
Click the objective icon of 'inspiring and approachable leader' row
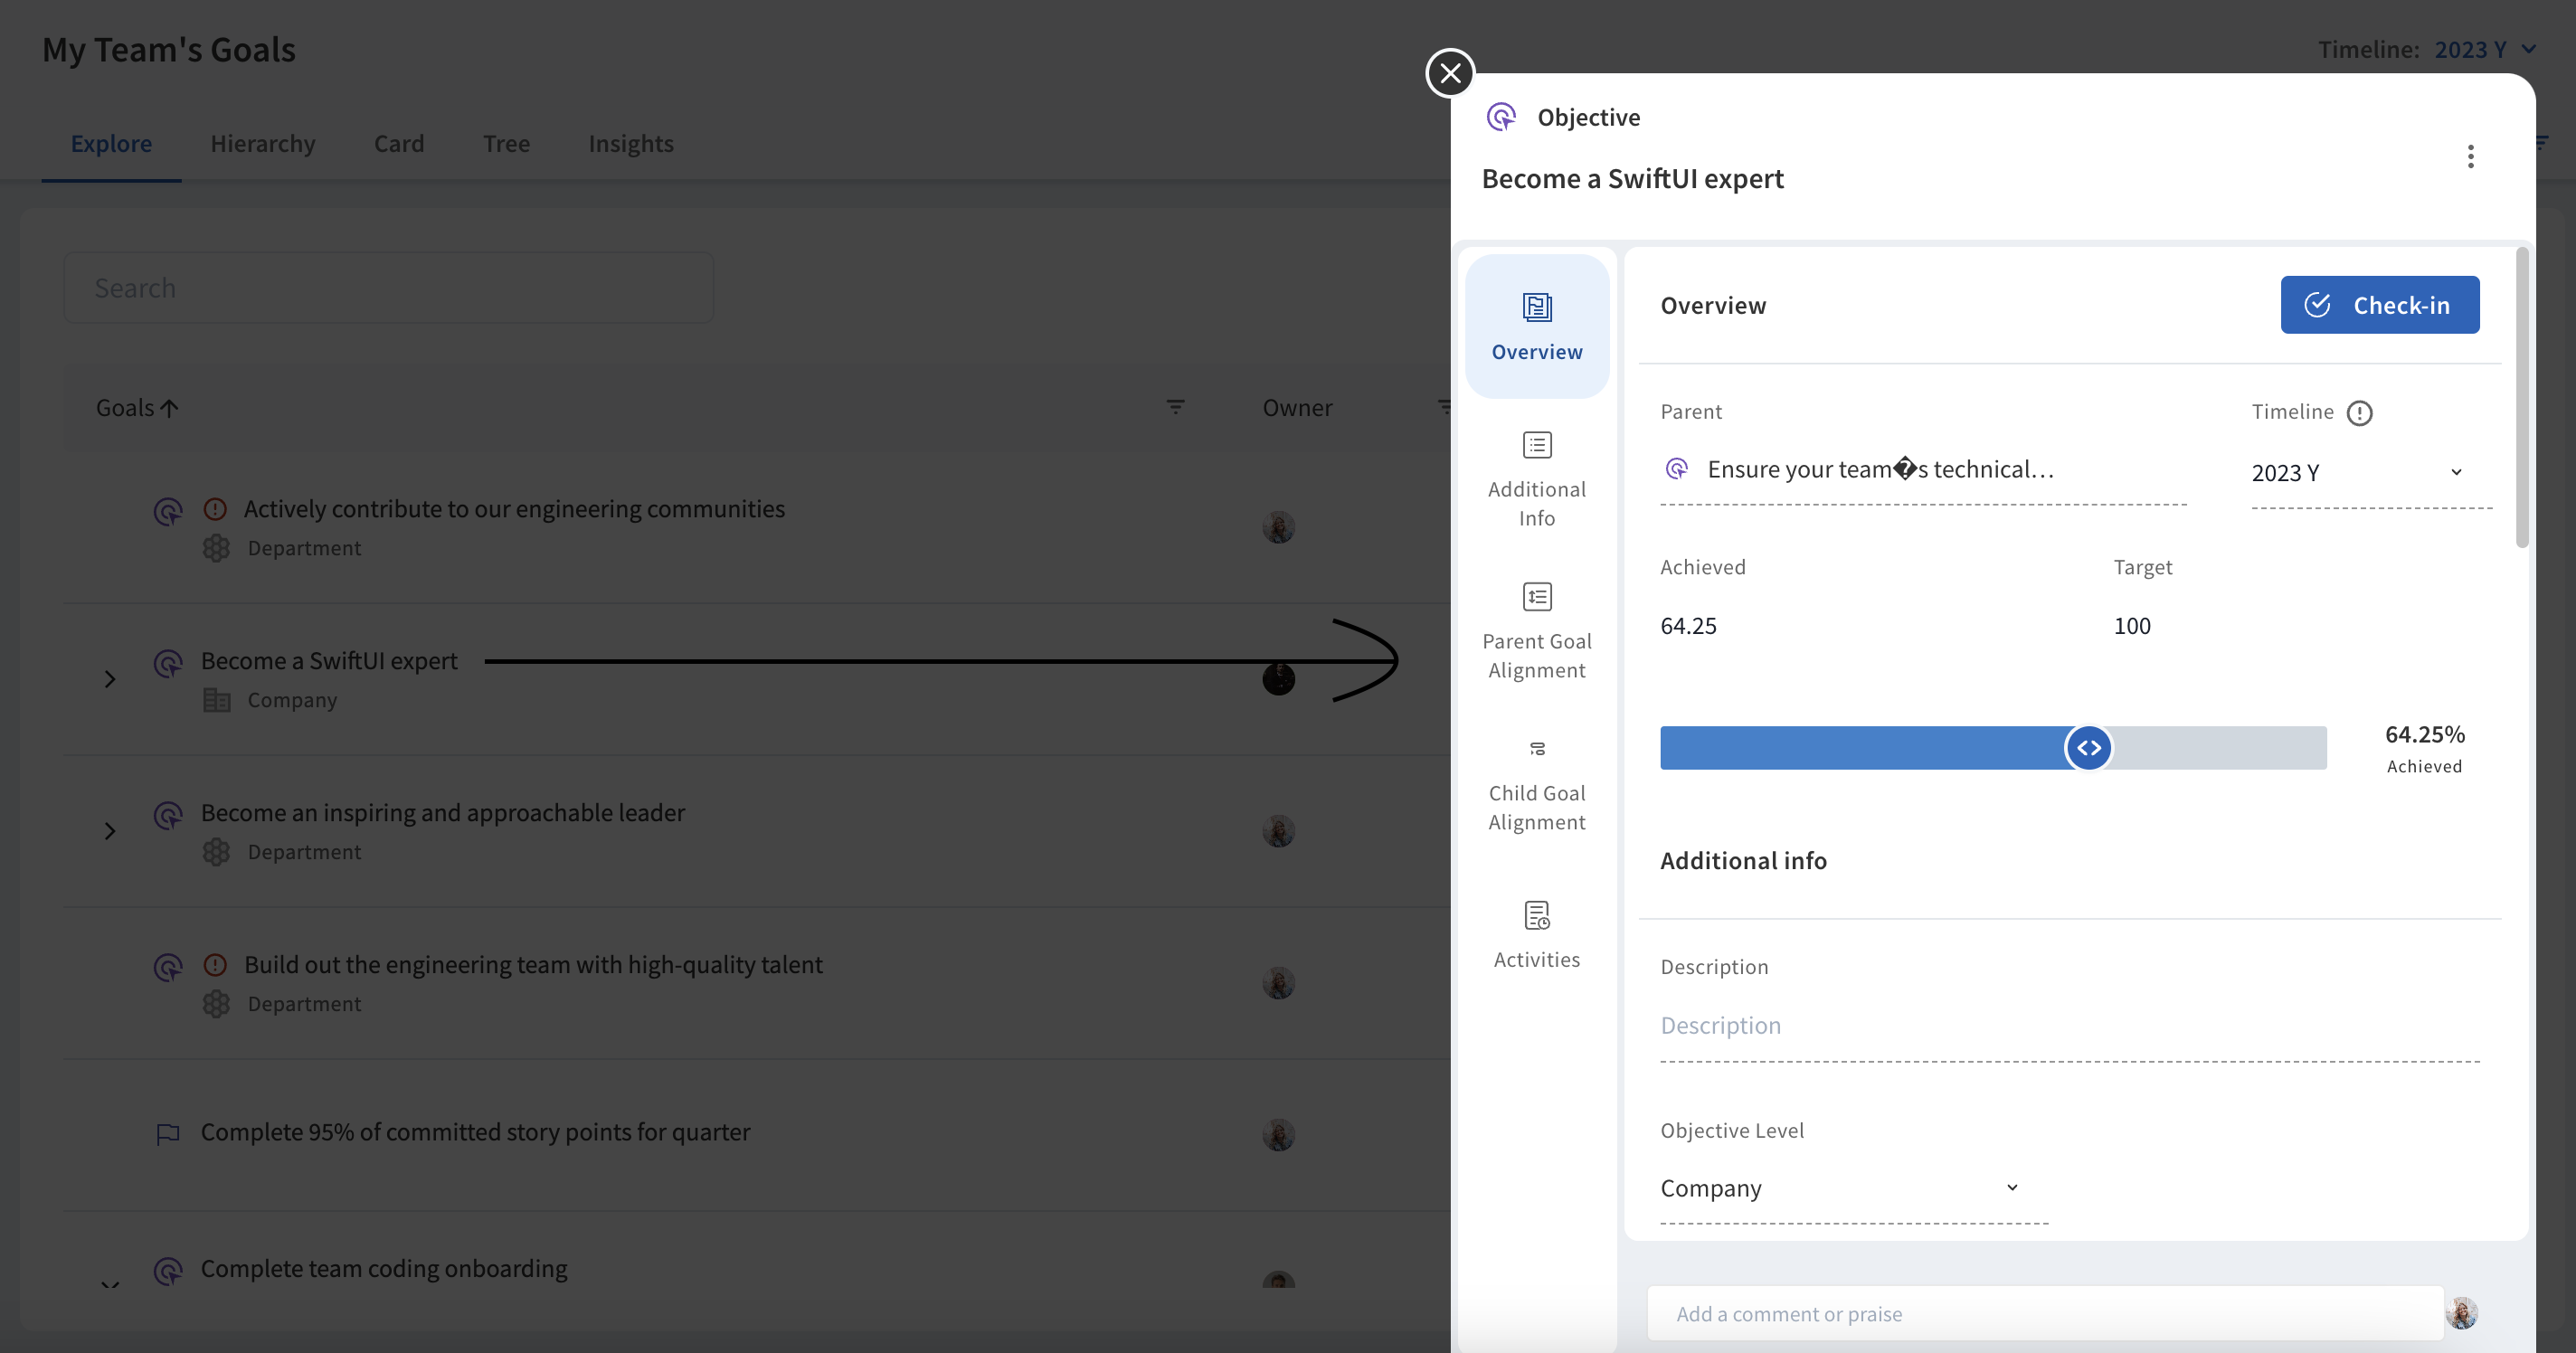[168, 816]
